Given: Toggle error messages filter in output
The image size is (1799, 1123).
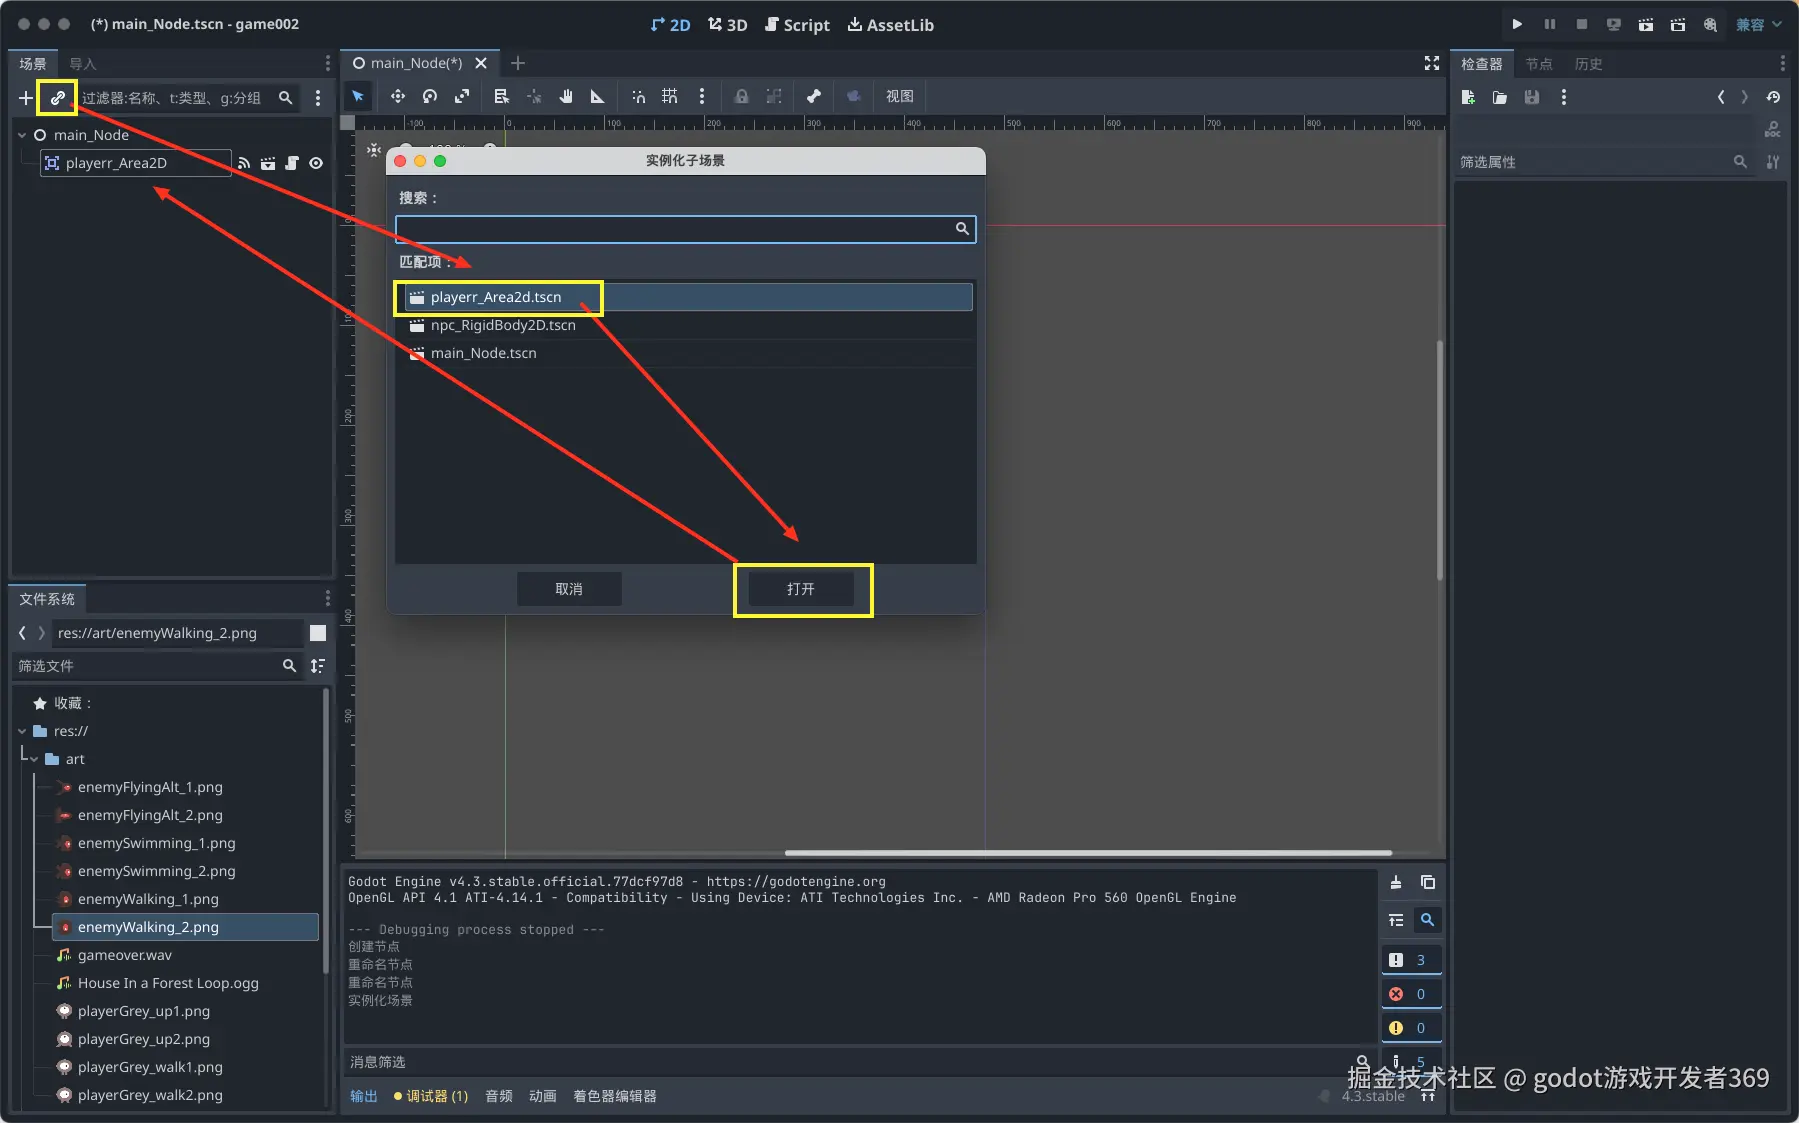Looking at the screenshot, I should pos(1410,994).
